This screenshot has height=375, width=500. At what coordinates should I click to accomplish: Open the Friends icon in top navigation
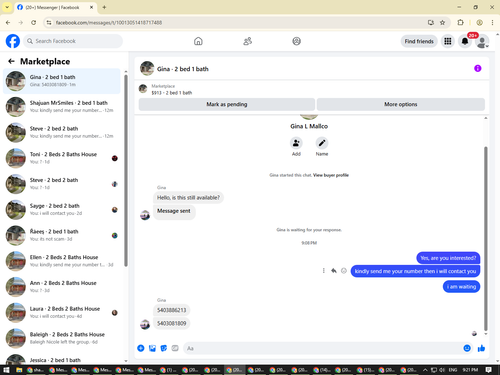[x=247, y=41]
